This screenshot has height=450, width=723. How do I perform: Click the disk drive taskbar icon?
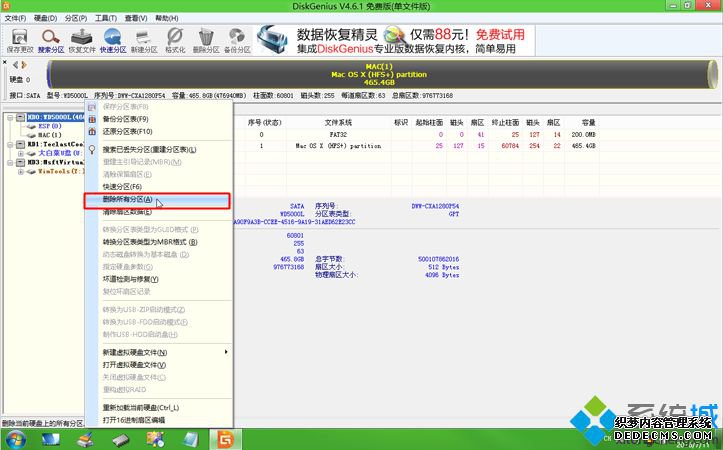(121, 440)
